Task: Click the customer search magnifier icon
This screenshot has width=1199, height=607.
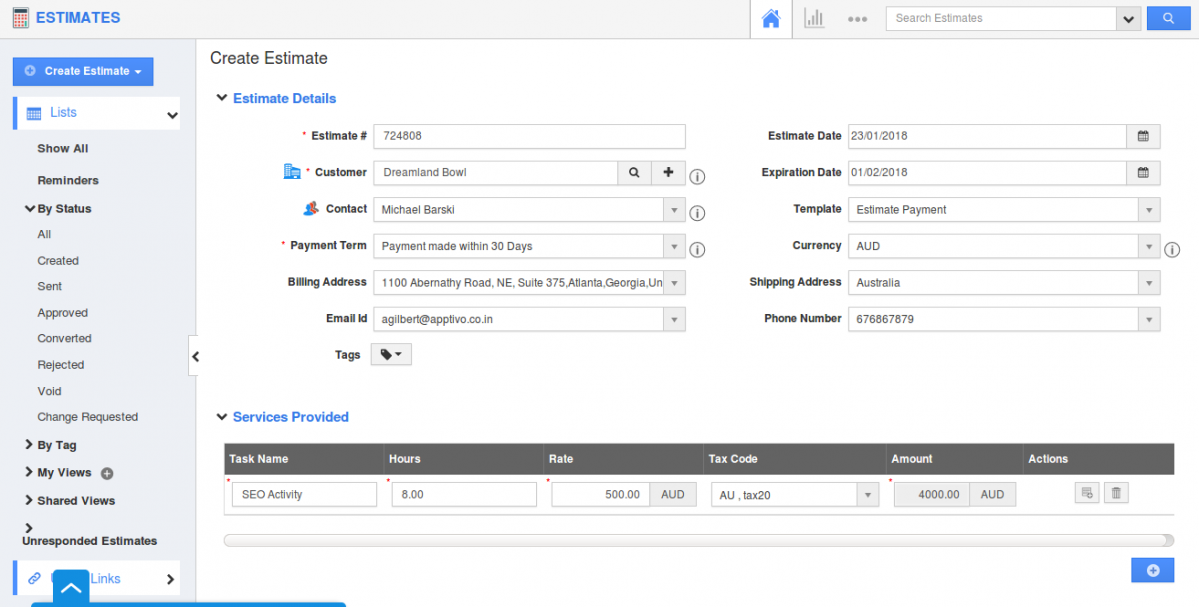Action: click(x=634, y=173)
